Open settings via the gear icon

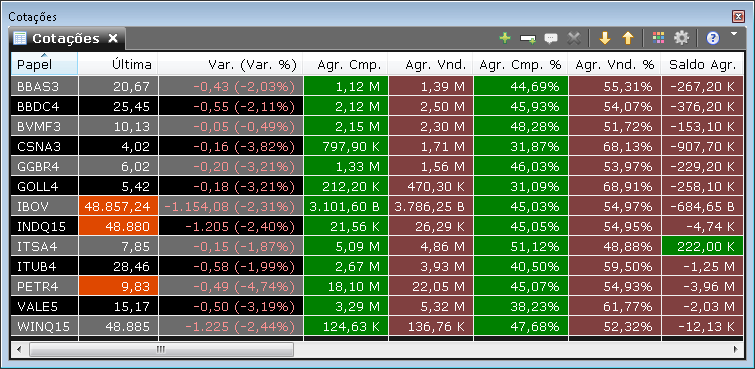[681, 38]
